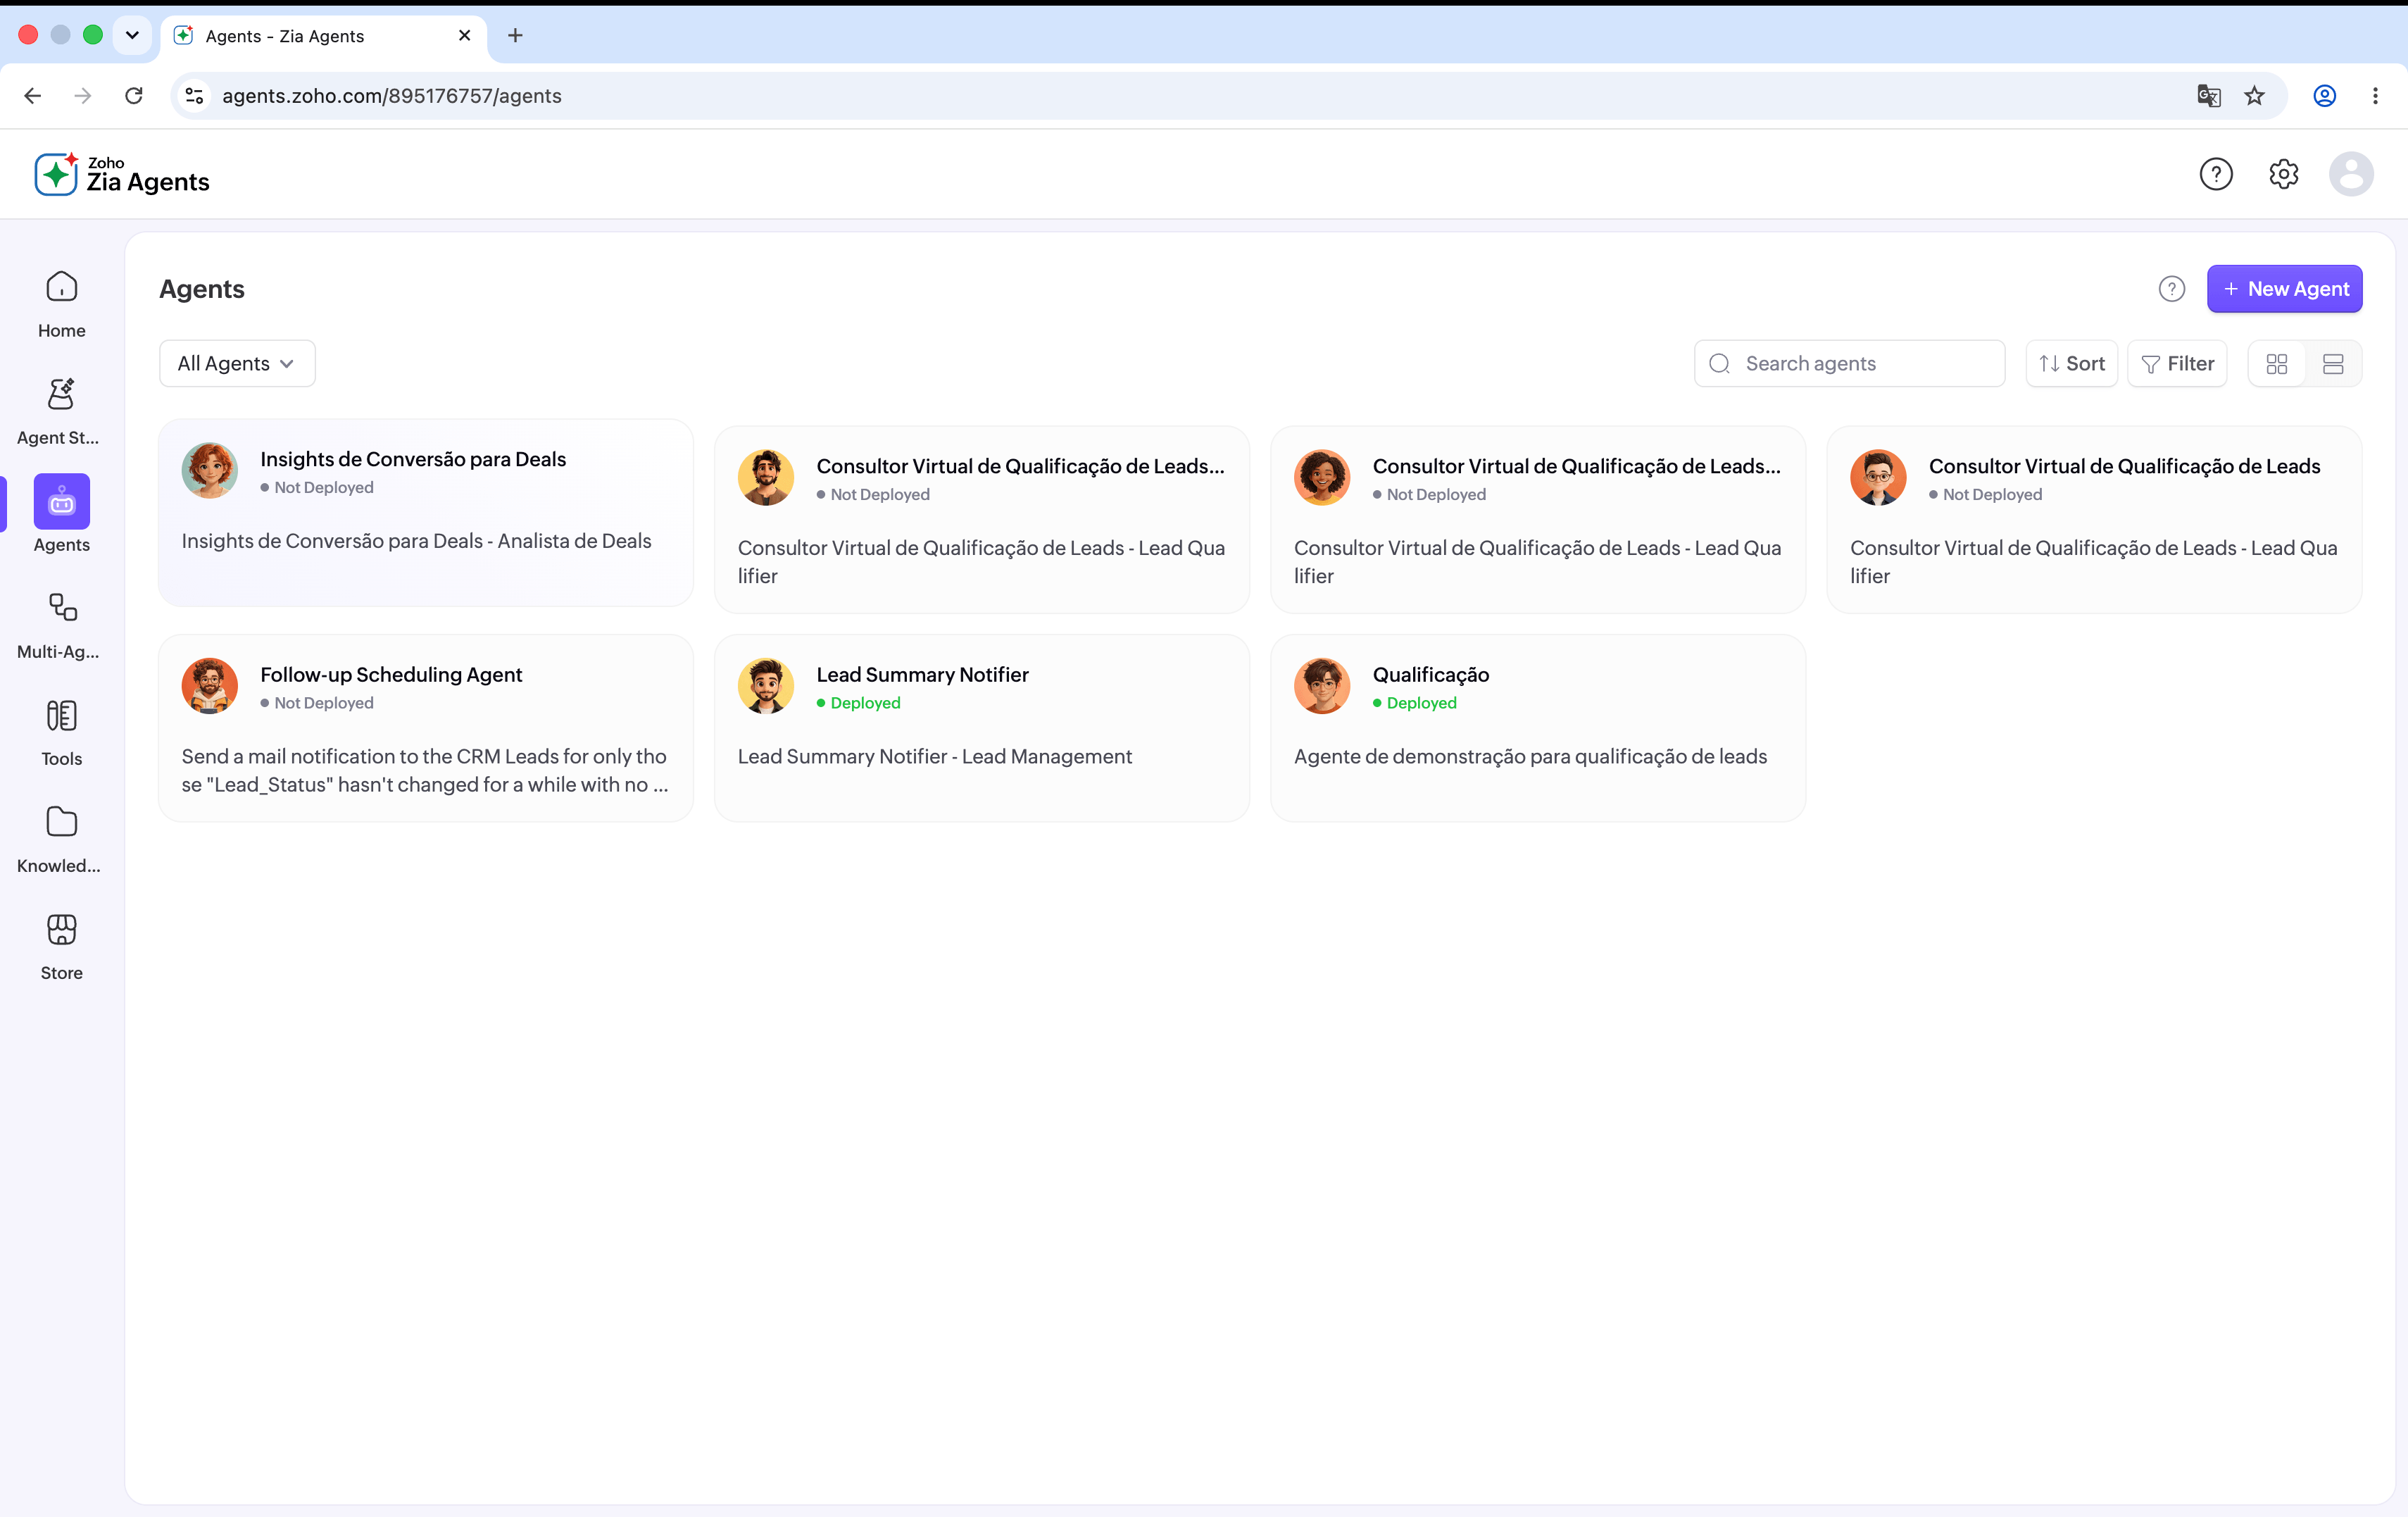Click 'Agente de demonstração para qualificação de leads'
2408x1517 pixels.
[x=1530, y=757]
